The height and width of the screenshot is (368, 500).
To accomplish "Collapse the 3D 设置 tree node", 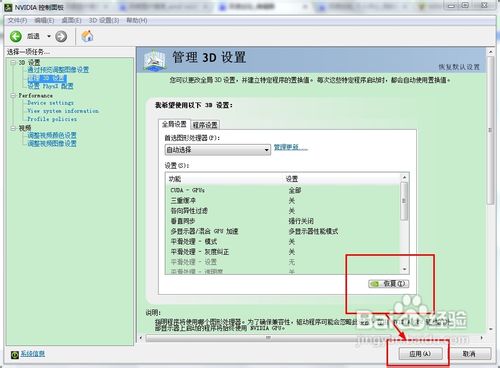I will coord(13,62).
